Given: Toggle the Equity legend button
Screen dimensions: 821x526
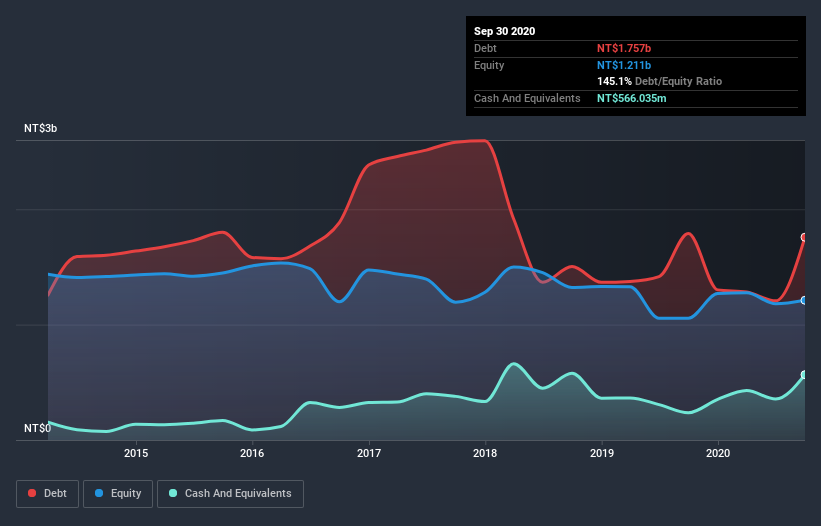Looking at the screenshot, I should tap(118, 494).
